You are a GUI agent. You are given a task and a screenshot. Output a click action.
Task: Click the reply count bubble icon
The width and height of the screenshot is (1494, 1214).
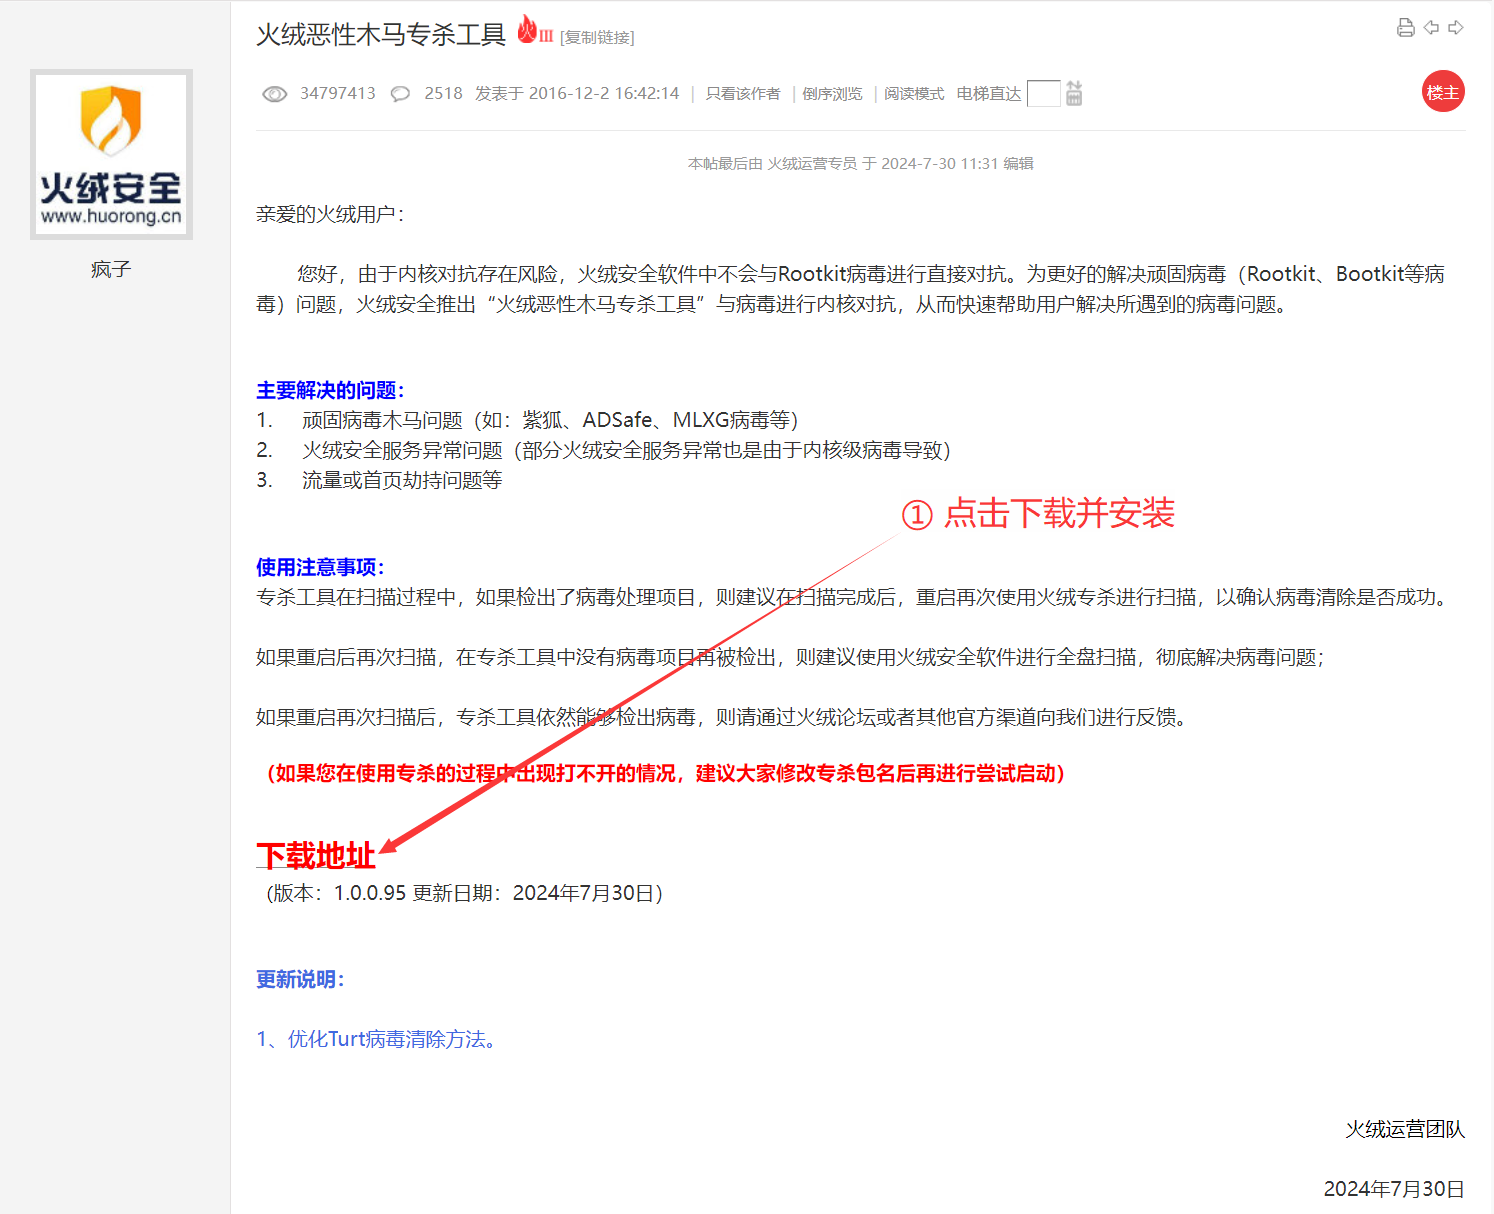tap(400, 94)
